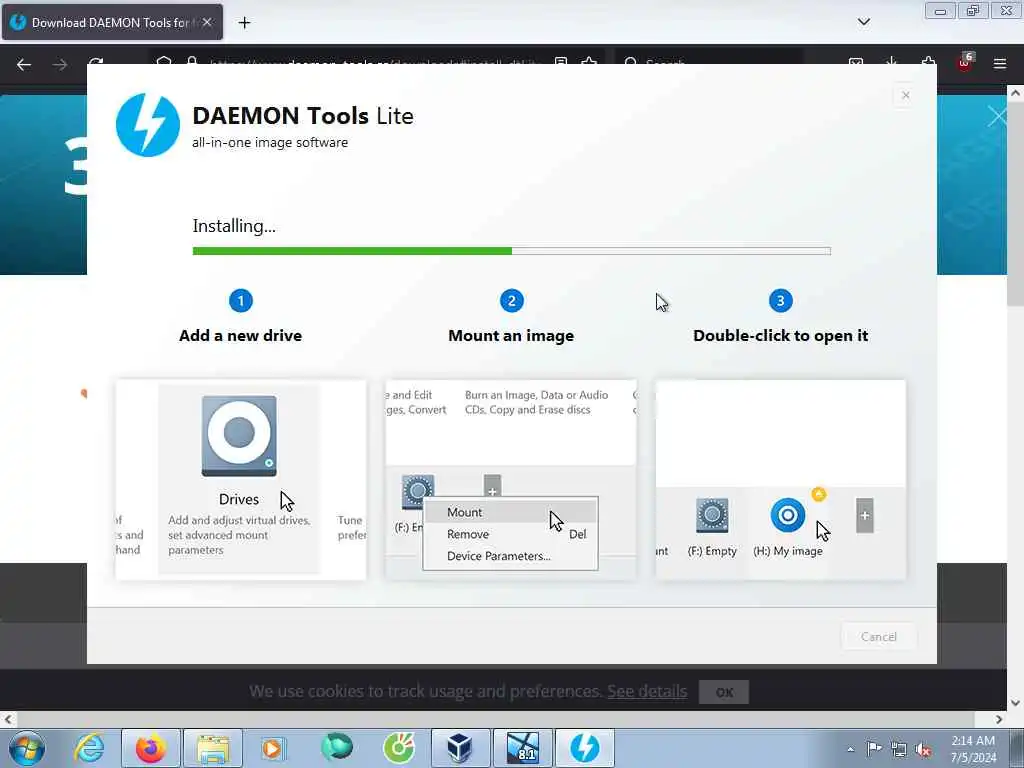Click the muted volume tray icon
The width and height of the screenshot is (1024, 768).
(923, 749)
